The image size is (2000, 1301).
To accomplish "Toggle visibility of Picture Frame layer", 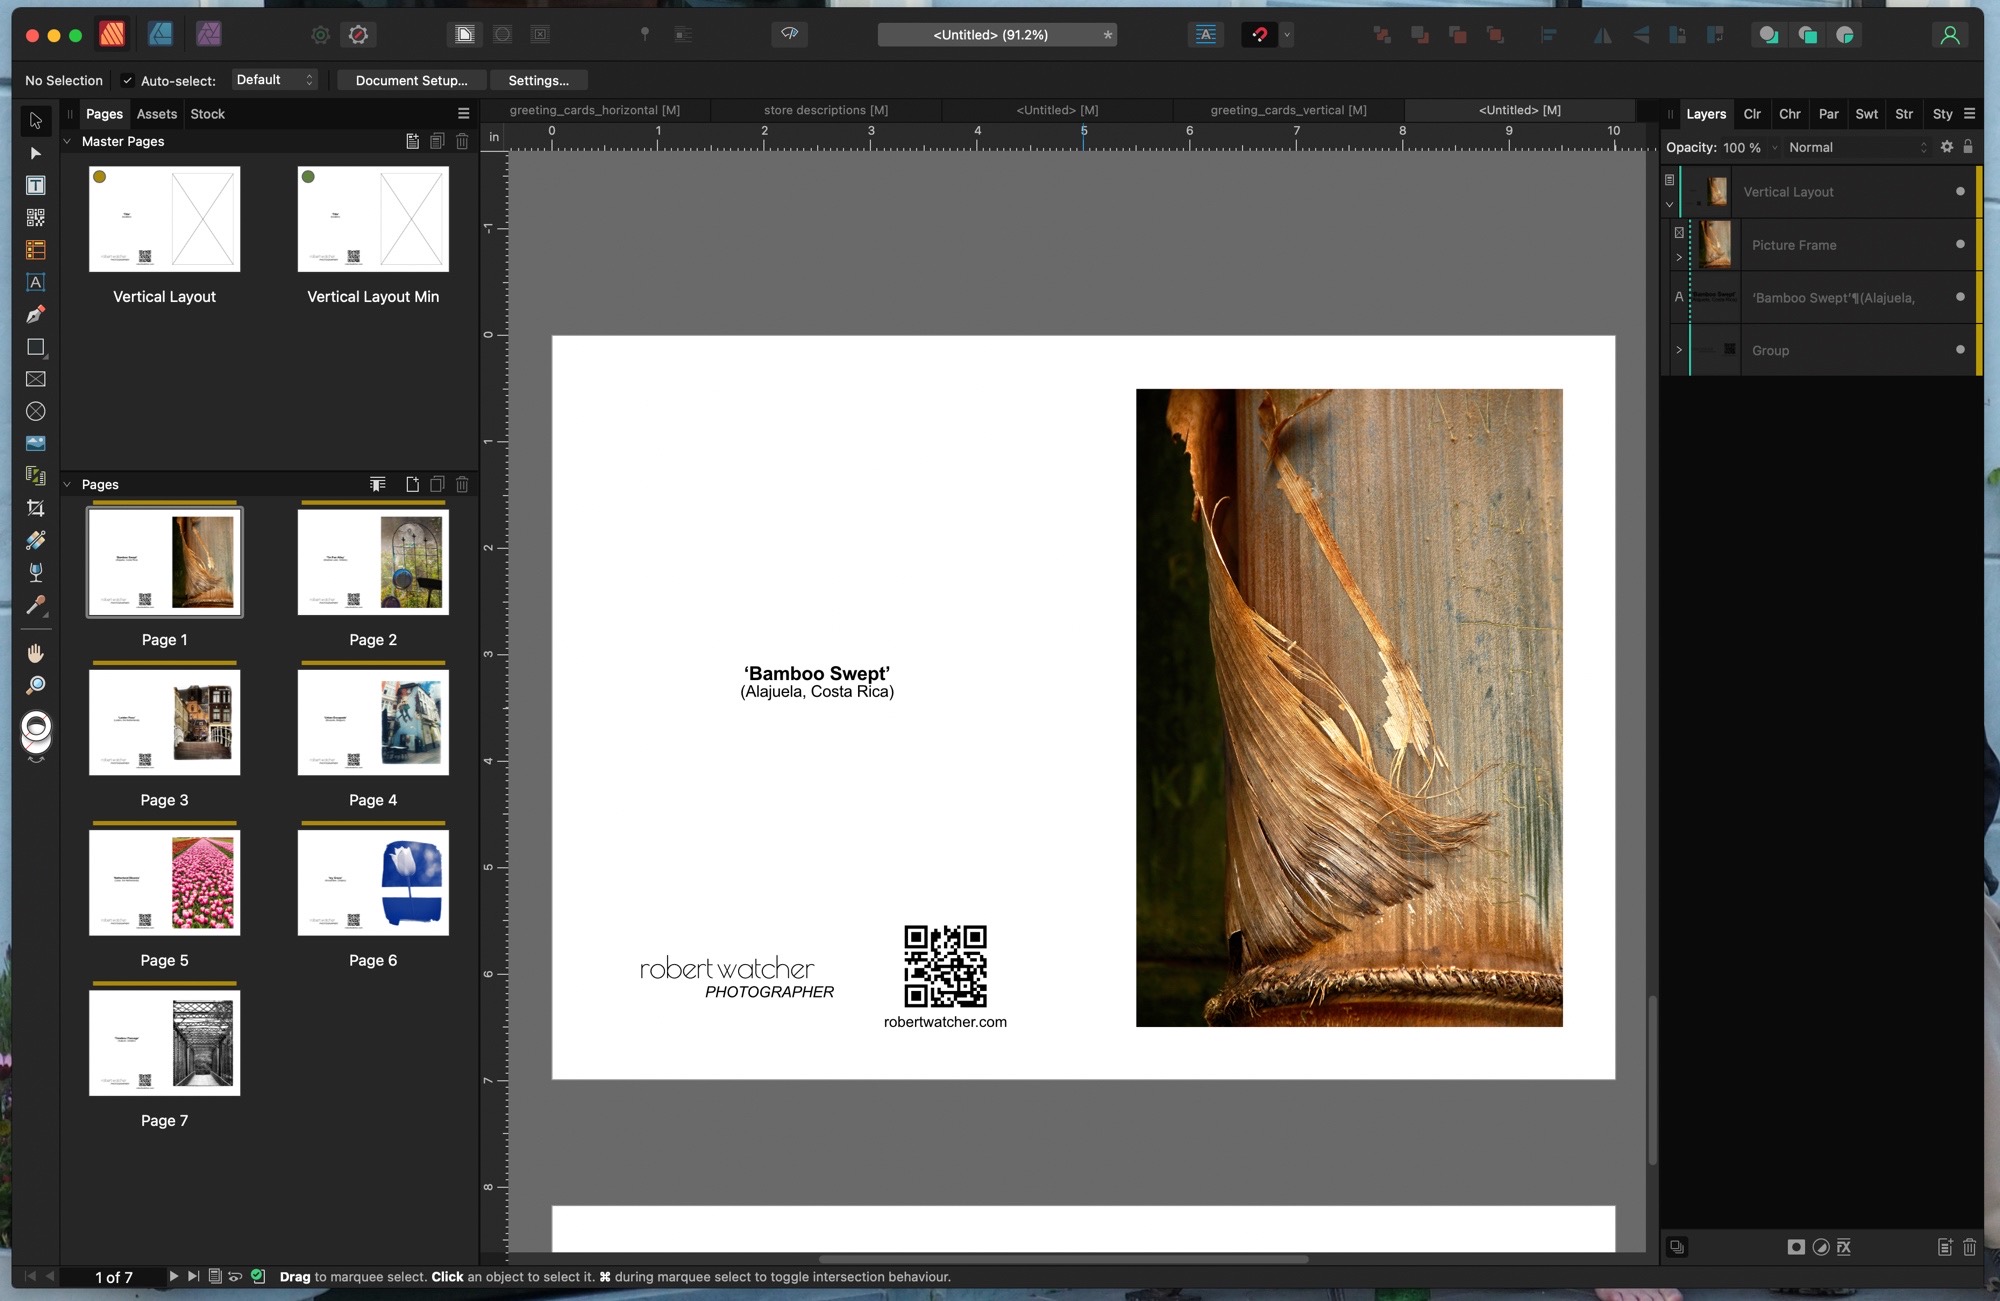I will 1960,244.
